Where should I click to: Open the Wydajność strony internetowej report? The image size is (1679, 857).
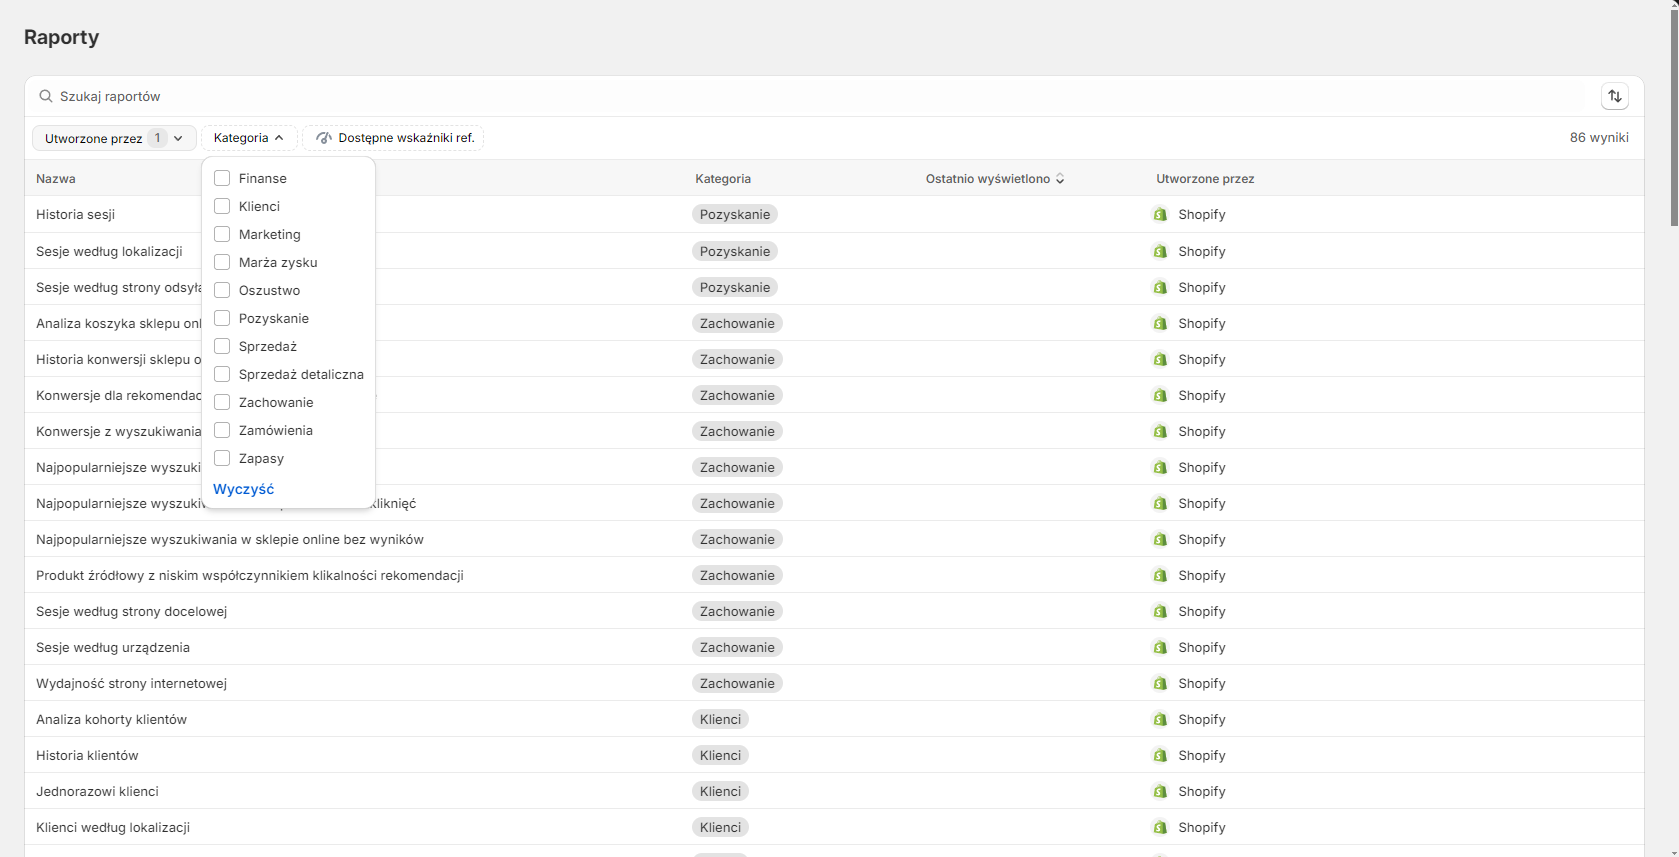coord(131,683)
